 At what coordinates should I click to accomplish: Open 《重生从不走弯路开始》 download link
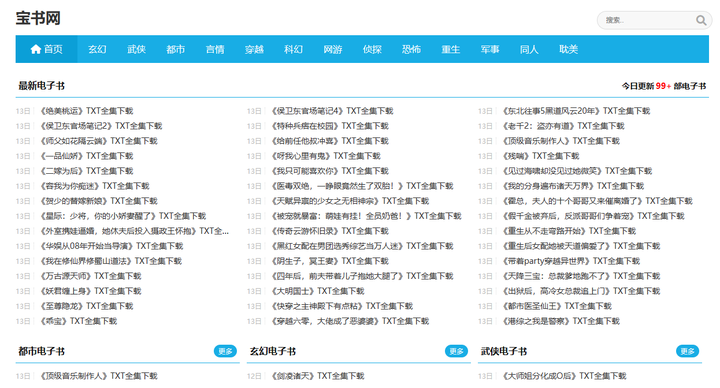569,231
